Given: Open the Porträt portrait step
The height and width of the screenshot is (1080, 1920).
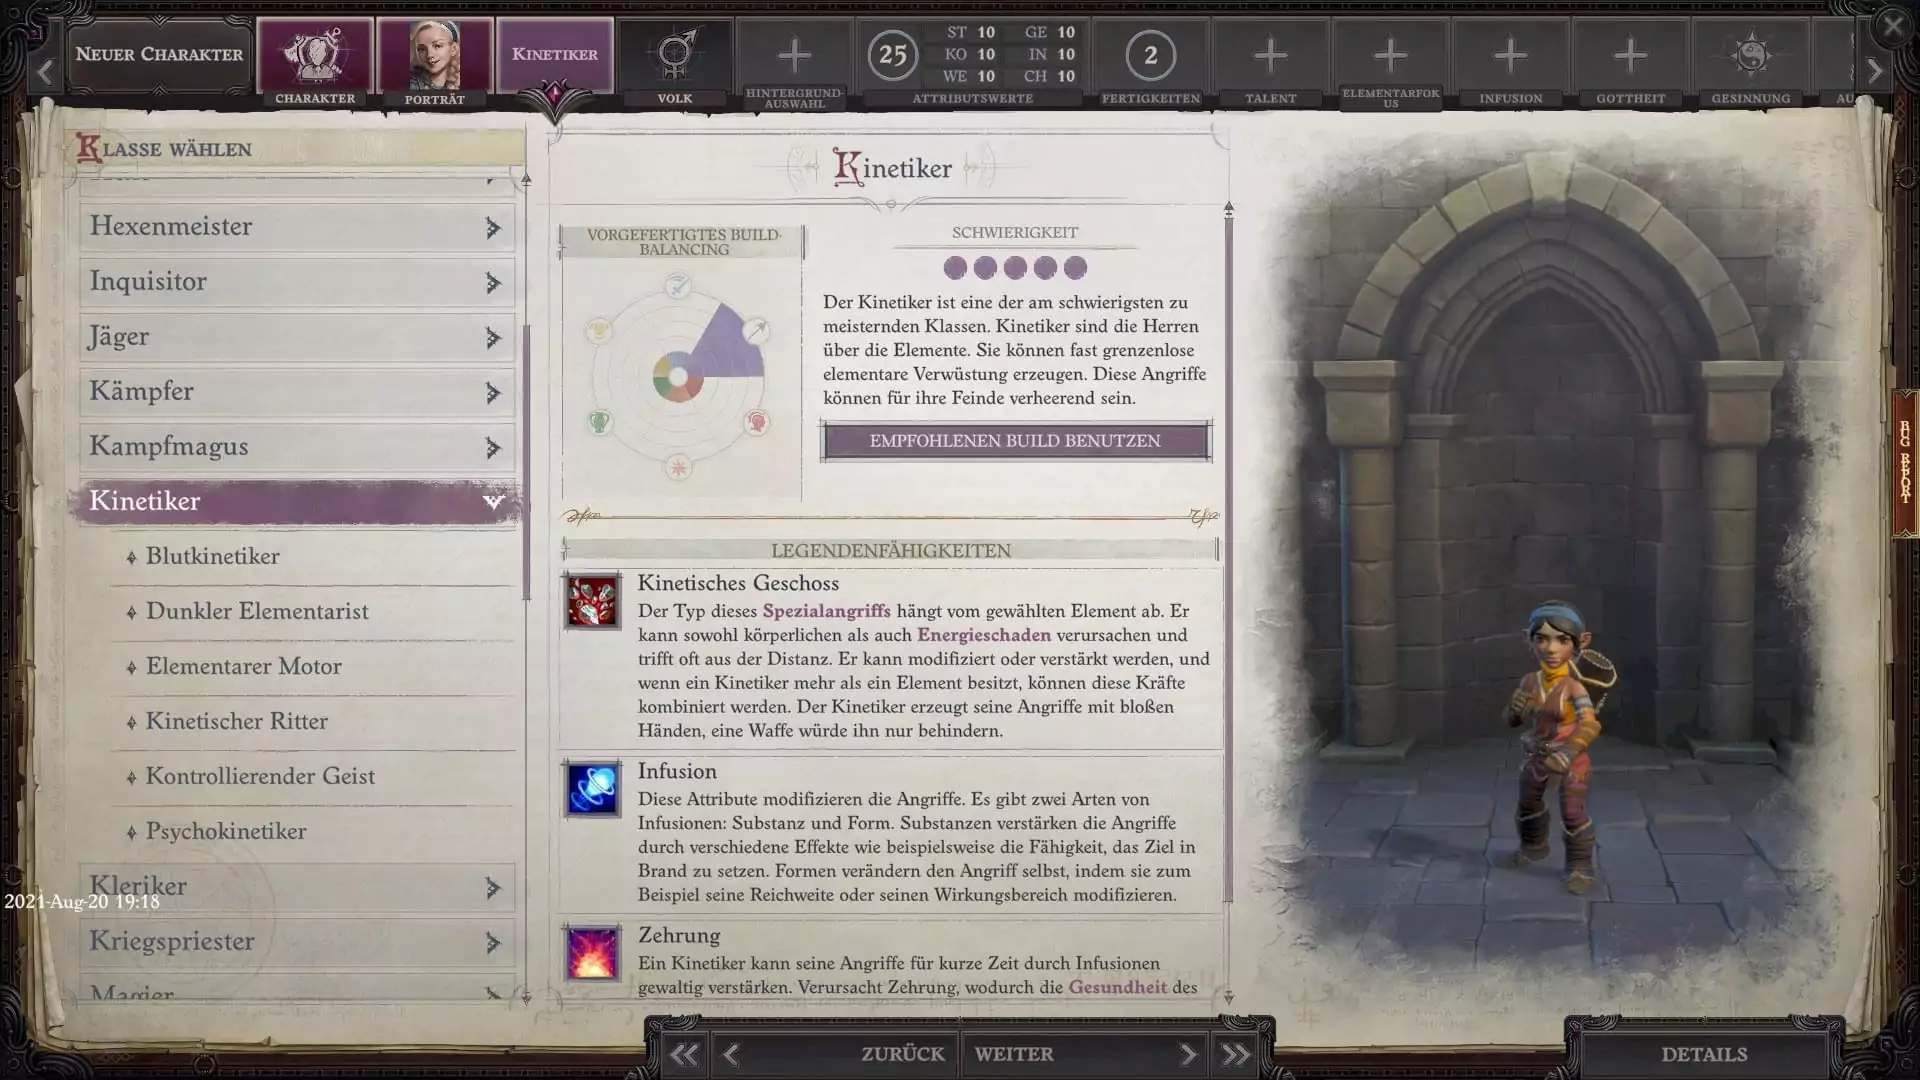Looking at the screenshot, I should pos(435,56).
